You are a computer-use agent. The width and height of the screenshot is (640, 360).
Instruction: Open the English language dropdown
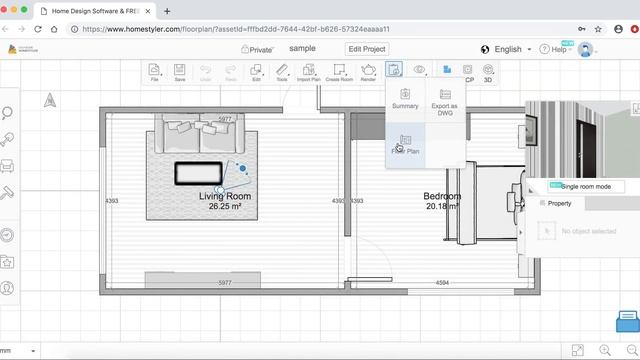click(x=506, y=49)
